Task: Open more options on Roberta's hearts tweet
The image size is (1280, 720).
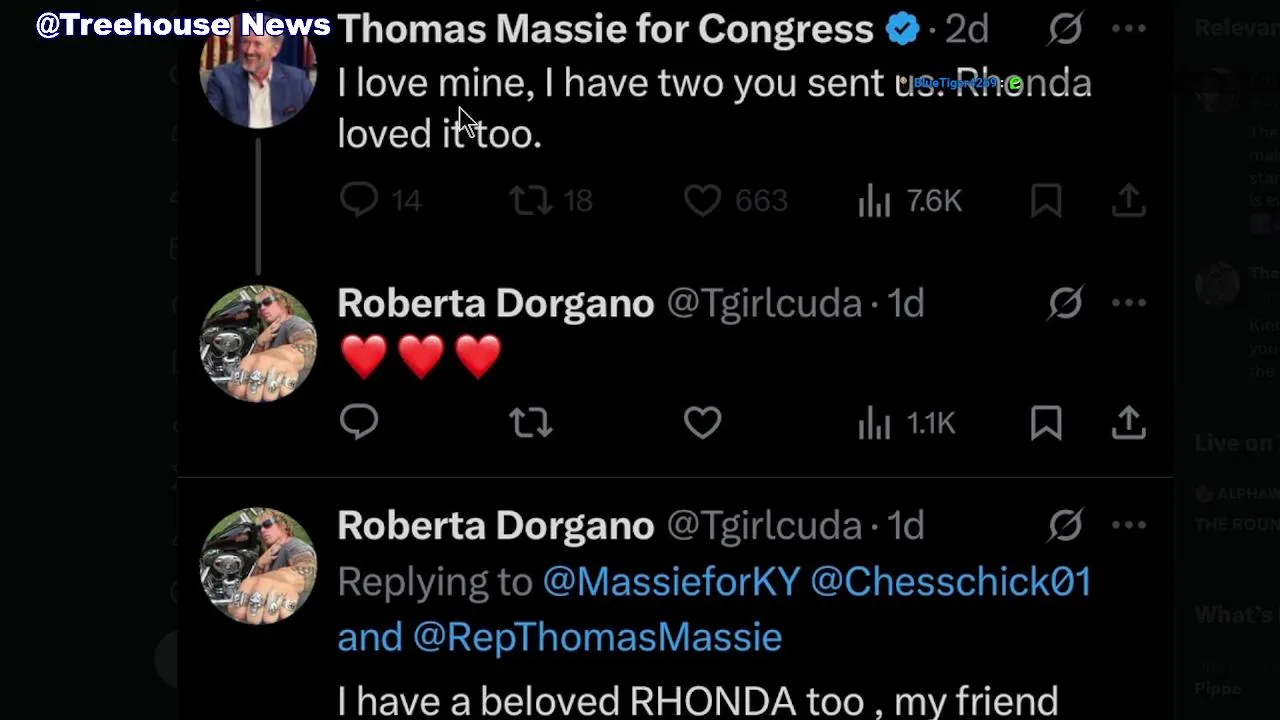Action: click(1129, 303)
